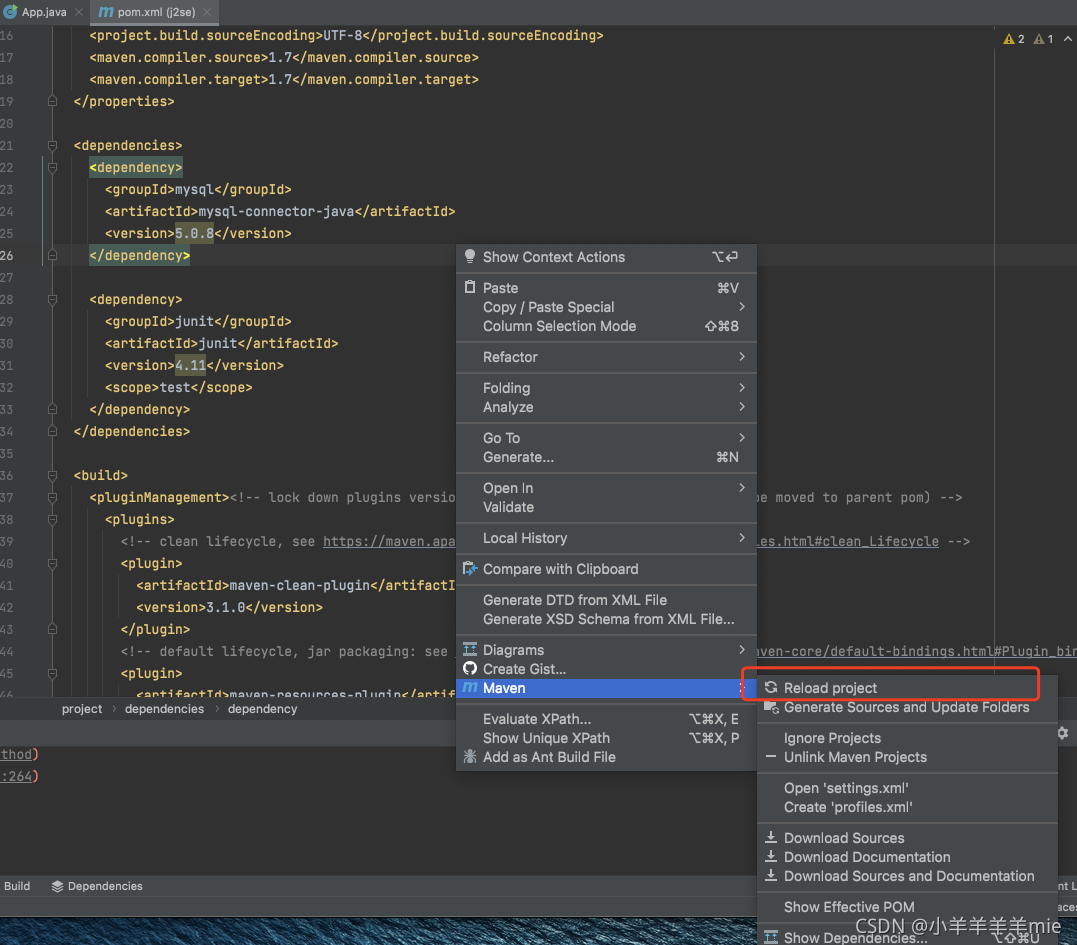
Task: Expand the Copy / Paste Special submenu
Action: [606, 307]
